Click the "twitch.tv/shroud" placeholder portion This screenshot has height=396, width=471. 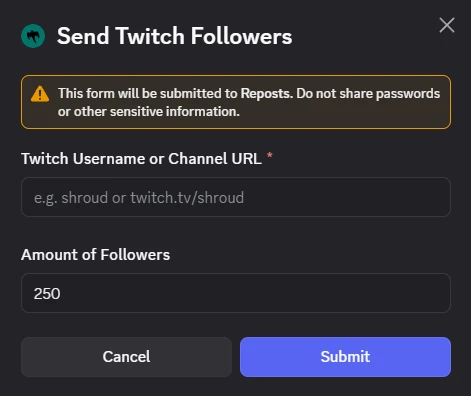187,198
